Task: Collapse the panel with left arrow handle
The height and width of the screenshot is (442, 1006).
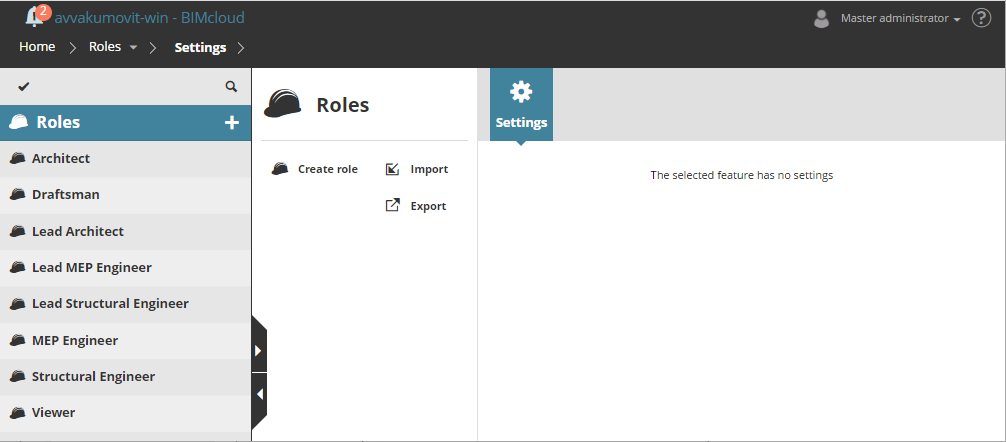Action: pyautogui.click(x=259, y=394)
